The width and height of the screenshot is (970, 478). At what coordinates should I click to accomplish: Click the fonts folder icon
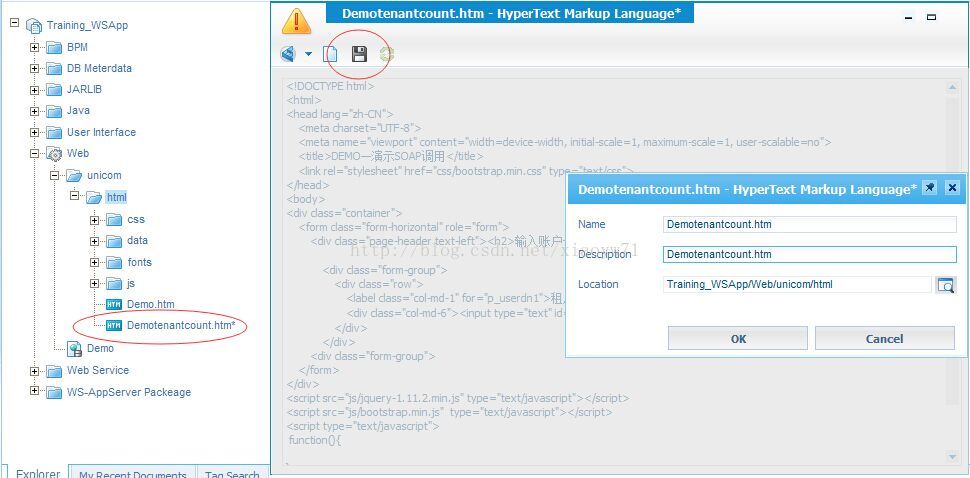(x=114, y=263)
